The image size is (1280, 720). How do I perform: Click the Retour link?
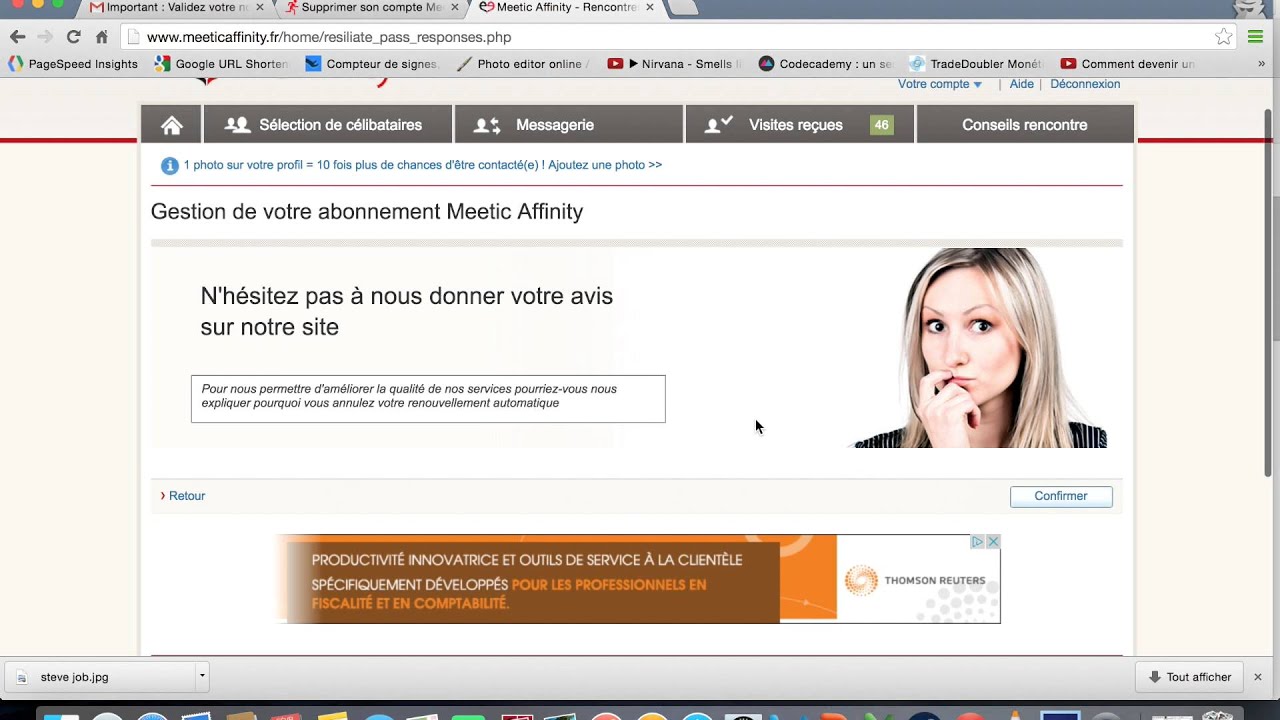coord(187,496)
